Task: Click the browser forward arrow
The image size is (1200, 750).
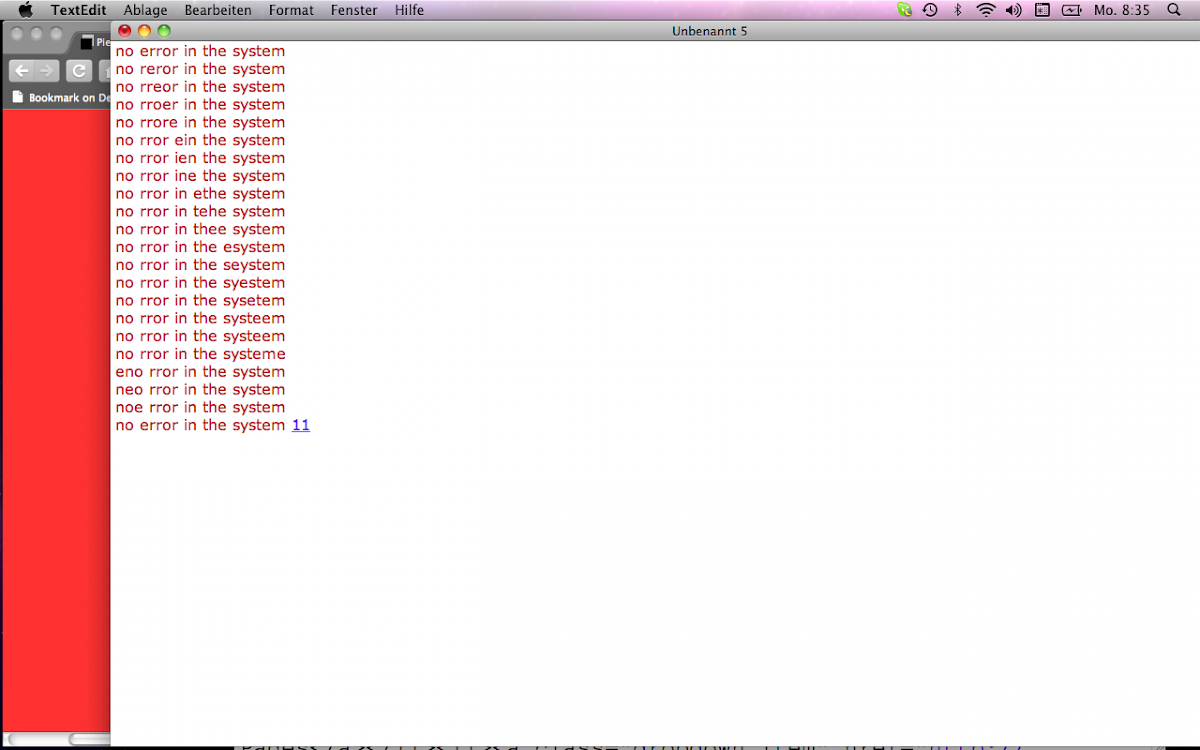Action: [46, 71]
